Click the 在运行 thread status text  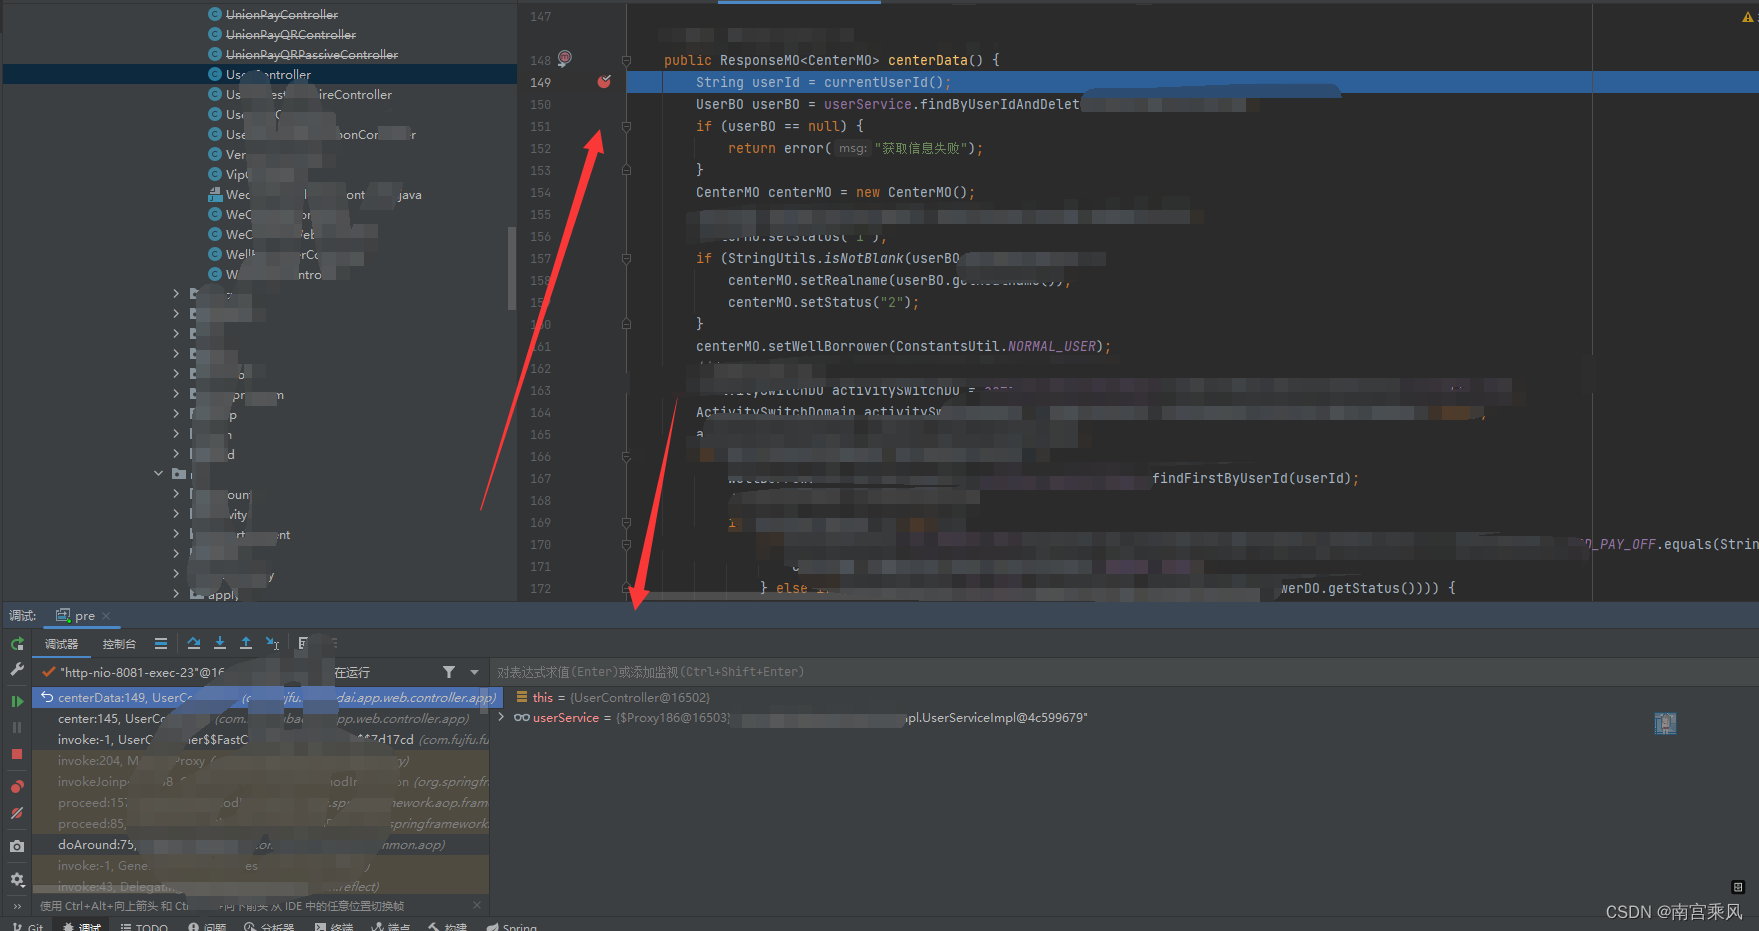click(x=352, y=672)
